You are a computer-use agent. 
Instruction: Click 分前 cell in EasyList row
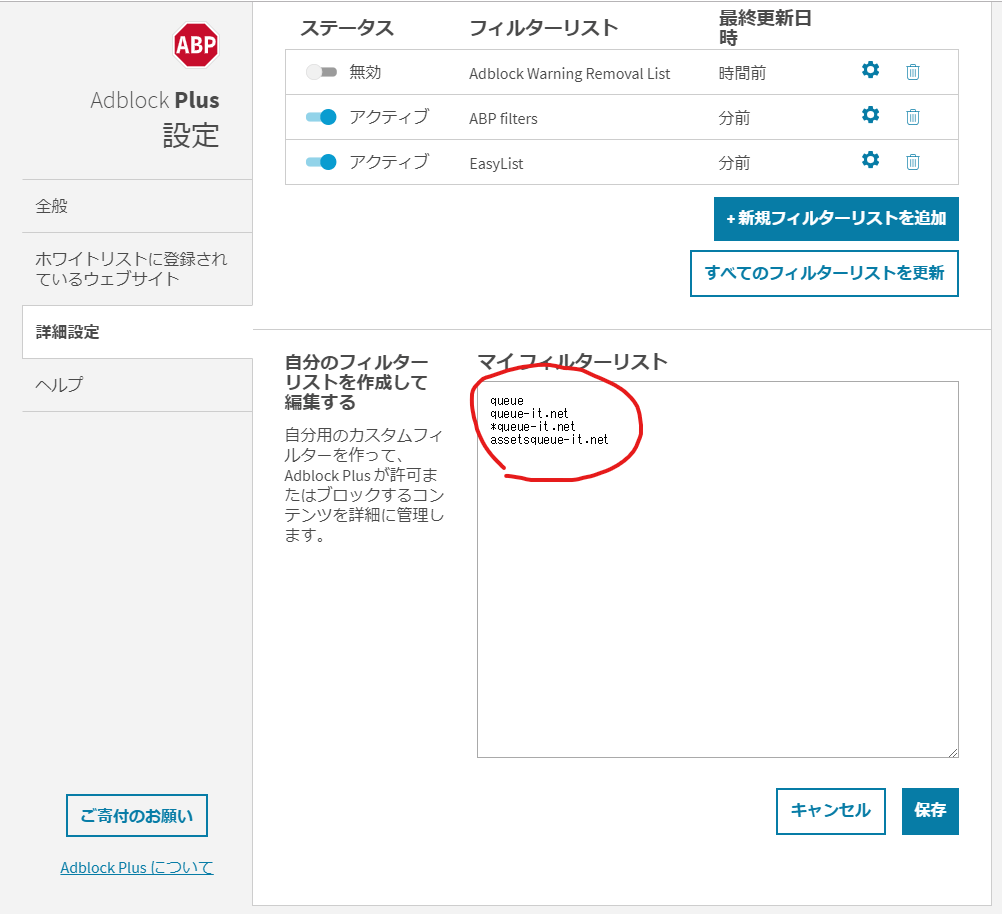coord(734,163)
